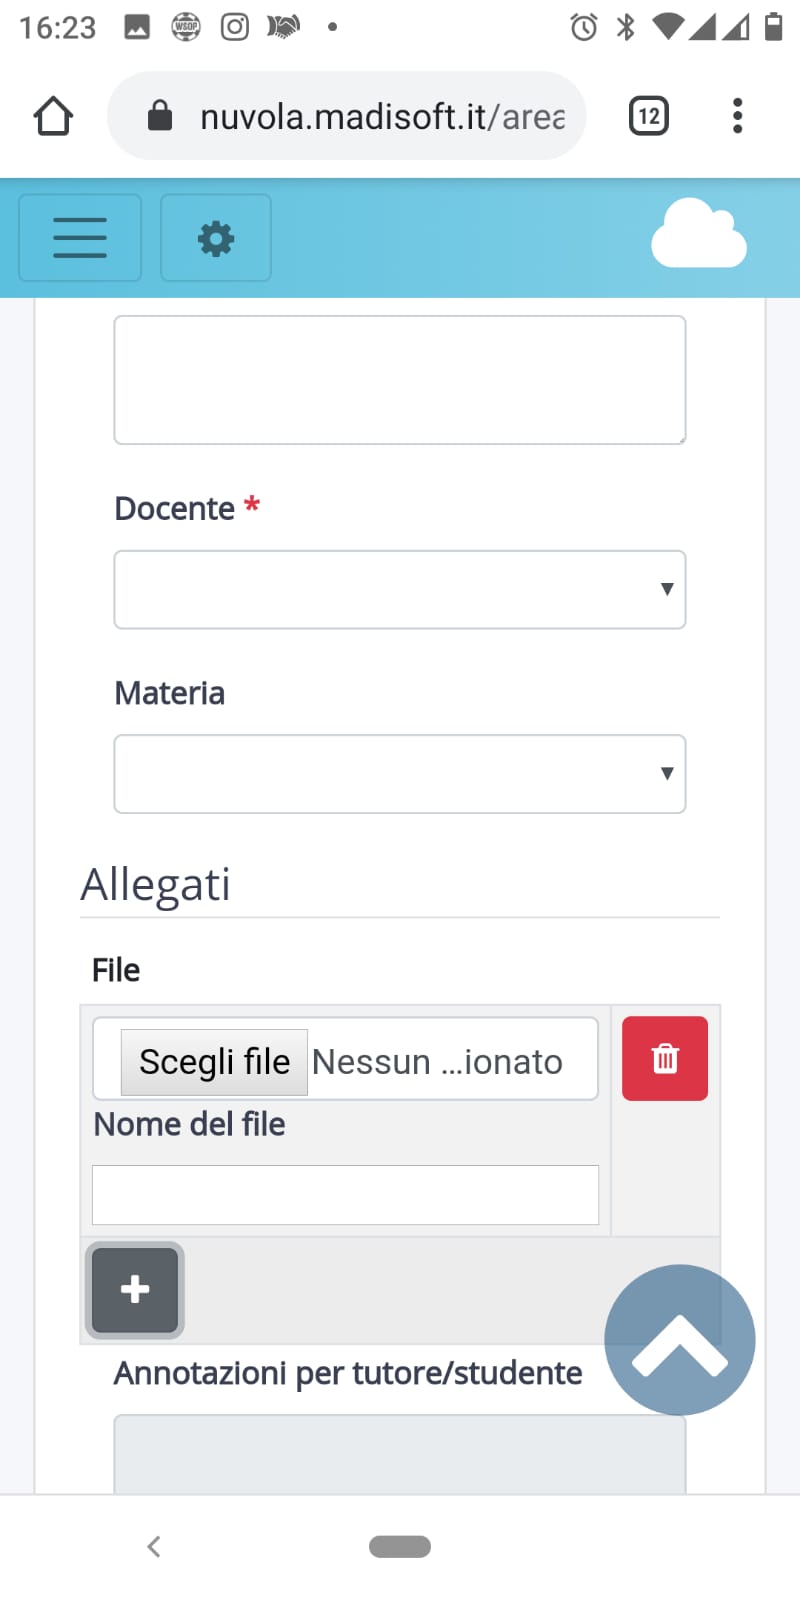This screenshot has height=1600, width=800.
Task: Show the 12 open browser tabs
Action: tap(649, 116)
